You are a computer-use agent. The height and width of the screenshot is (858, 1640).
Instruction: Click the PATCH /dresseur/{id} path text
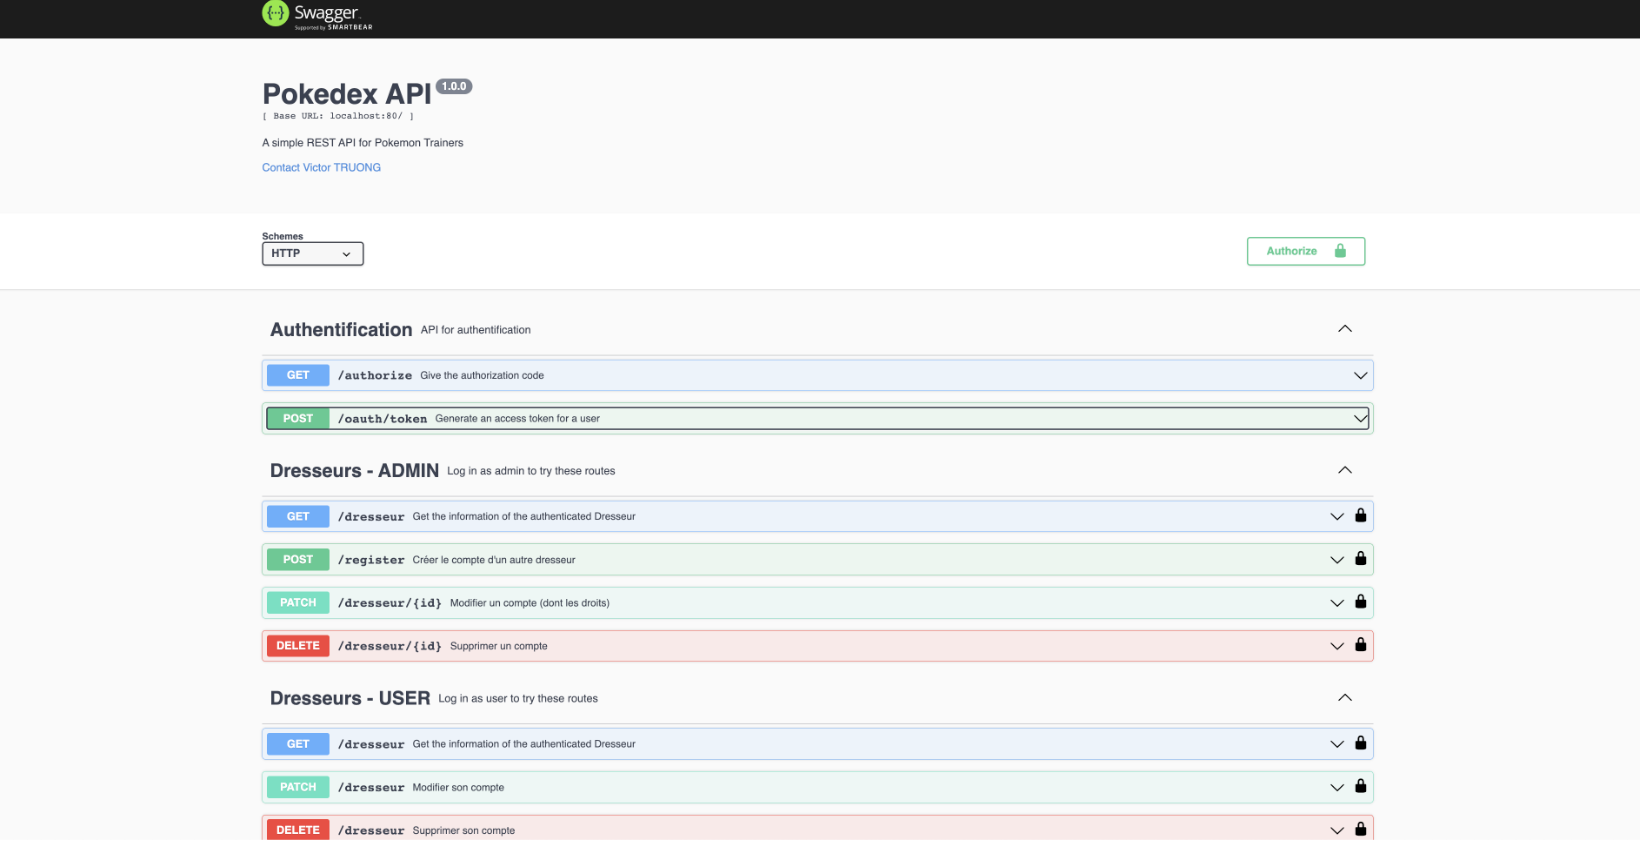click(389, 603)
